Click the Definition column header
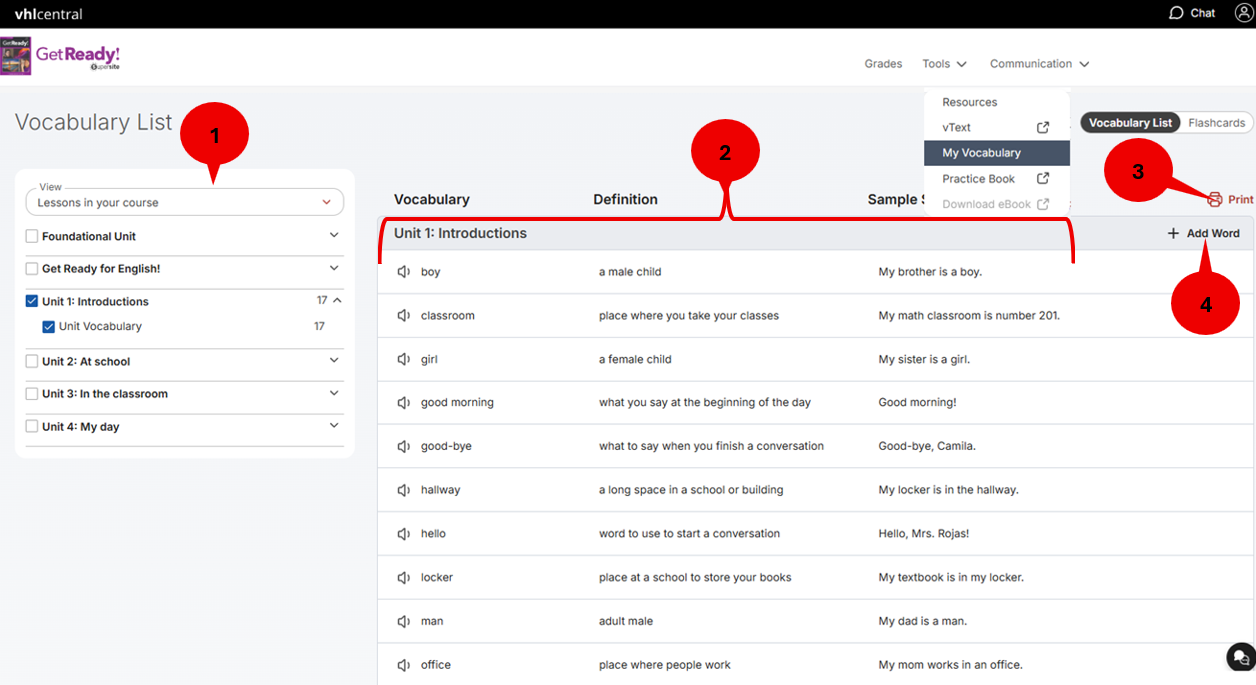1256x685 pixels. pyautogui.click(x=625, y=200)
